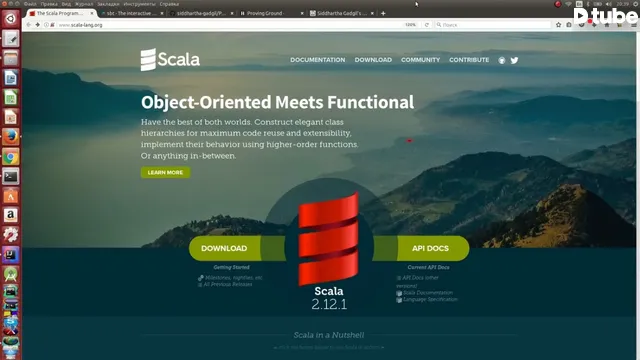The height and width of the screenshot is (360, 640).
Task: Open the Language Specification link
Action: point(430,300)
